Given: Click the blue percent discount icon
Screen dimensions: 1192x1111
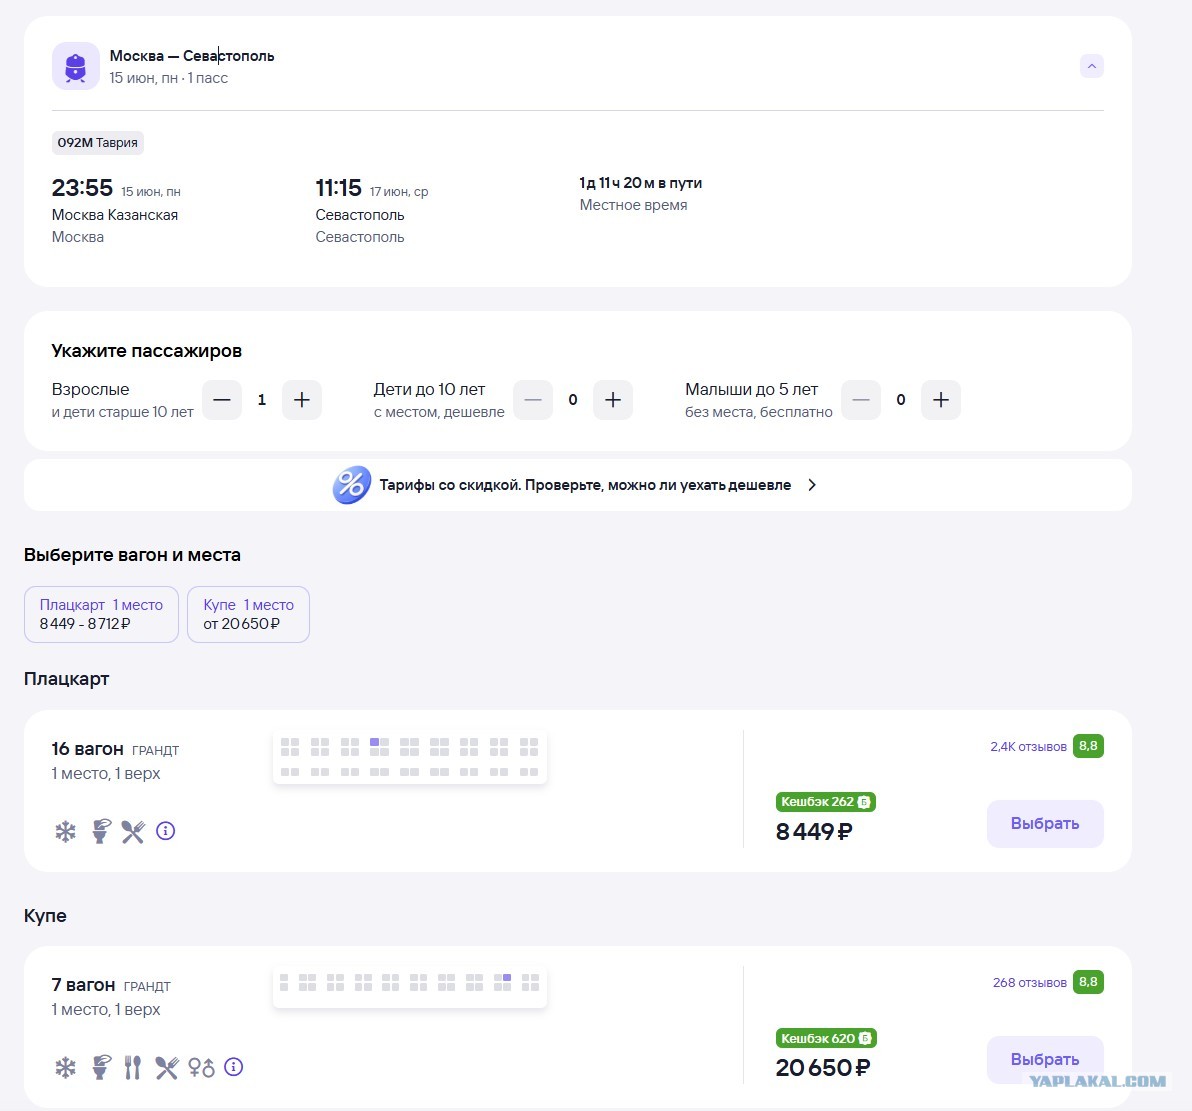Looking at the screenshot, I should pos(351,484).
